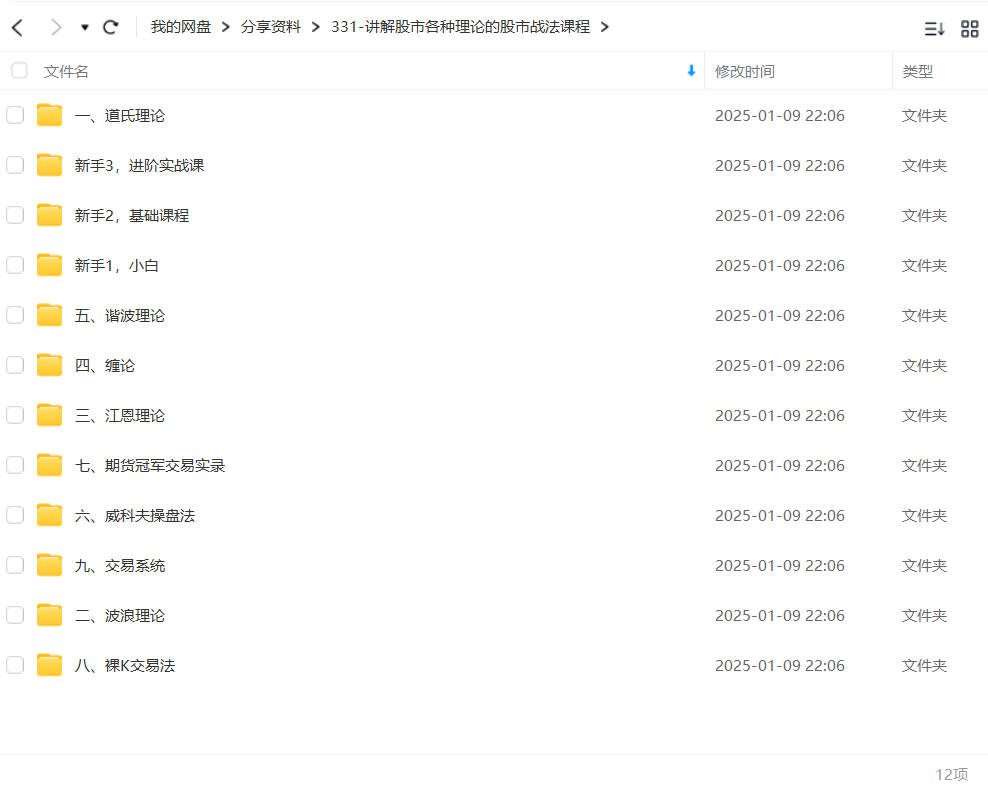Click folder icon of 六、威科夫操盘法
The height and width of the screenshot is (790, 988).
[49, 515]
